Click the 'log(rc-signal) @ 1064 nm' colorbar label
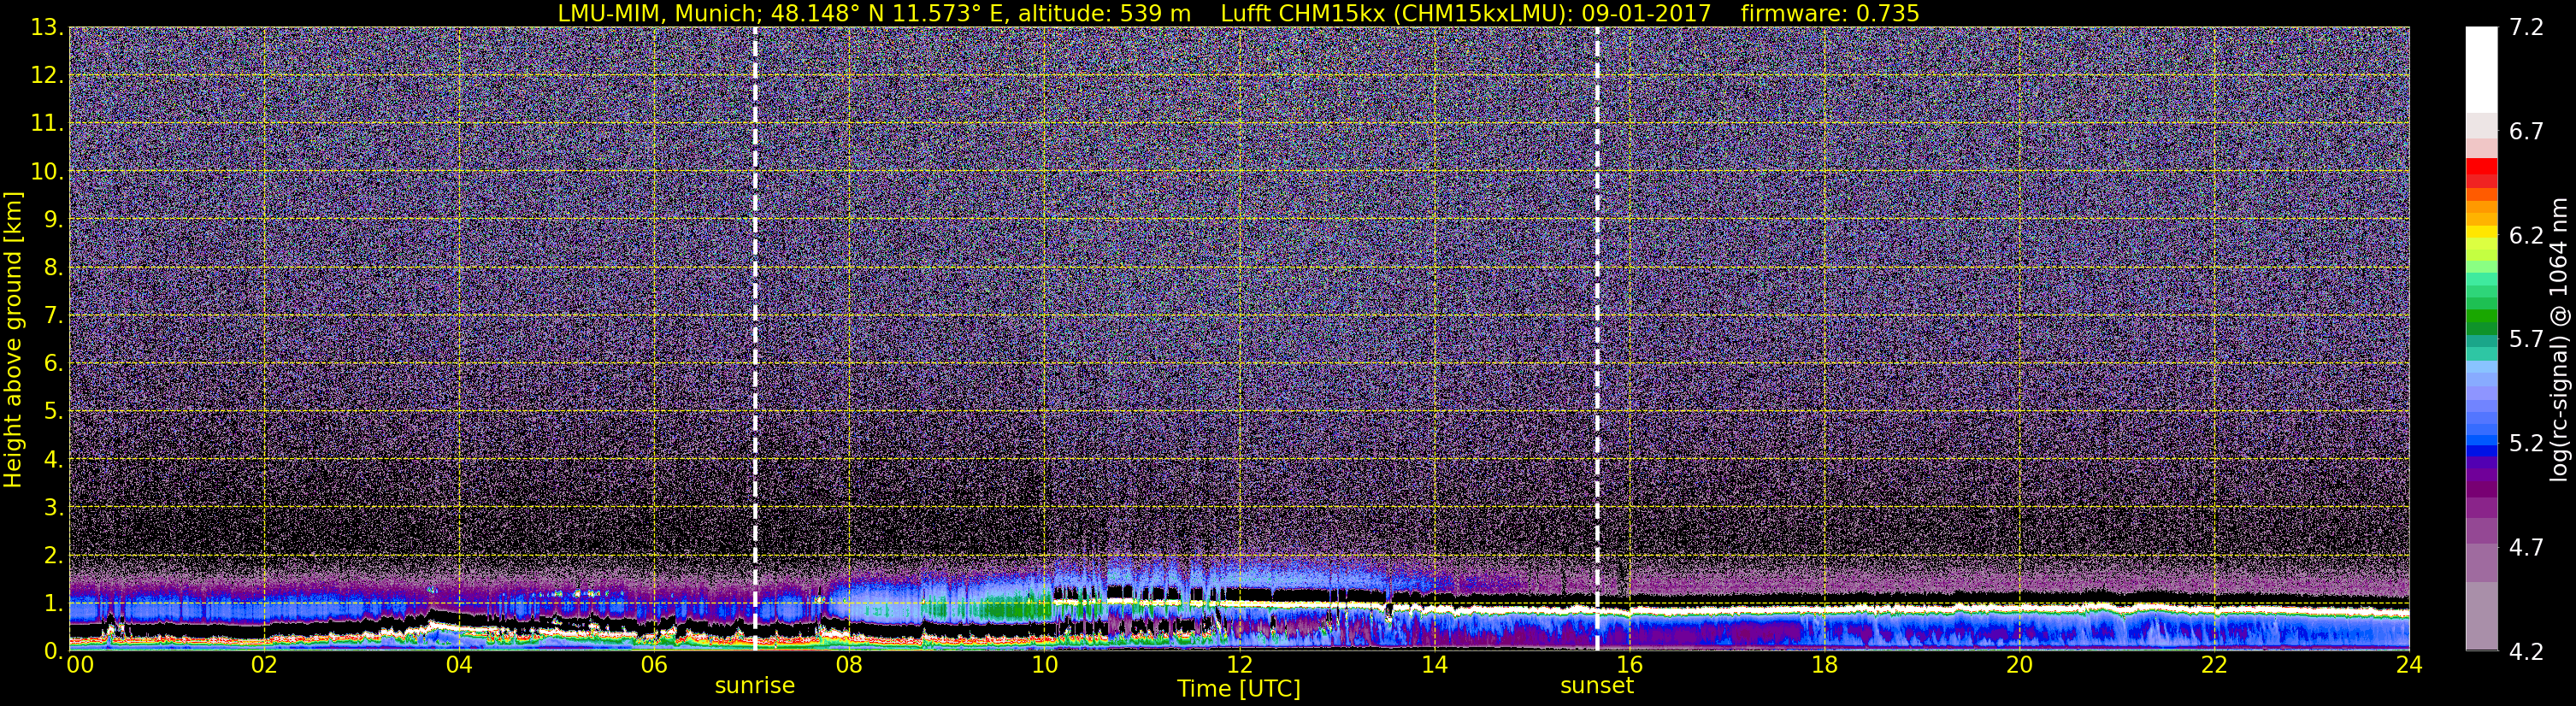The height and width of the screenshot is (706, 2576). [x=2559, y=340]
